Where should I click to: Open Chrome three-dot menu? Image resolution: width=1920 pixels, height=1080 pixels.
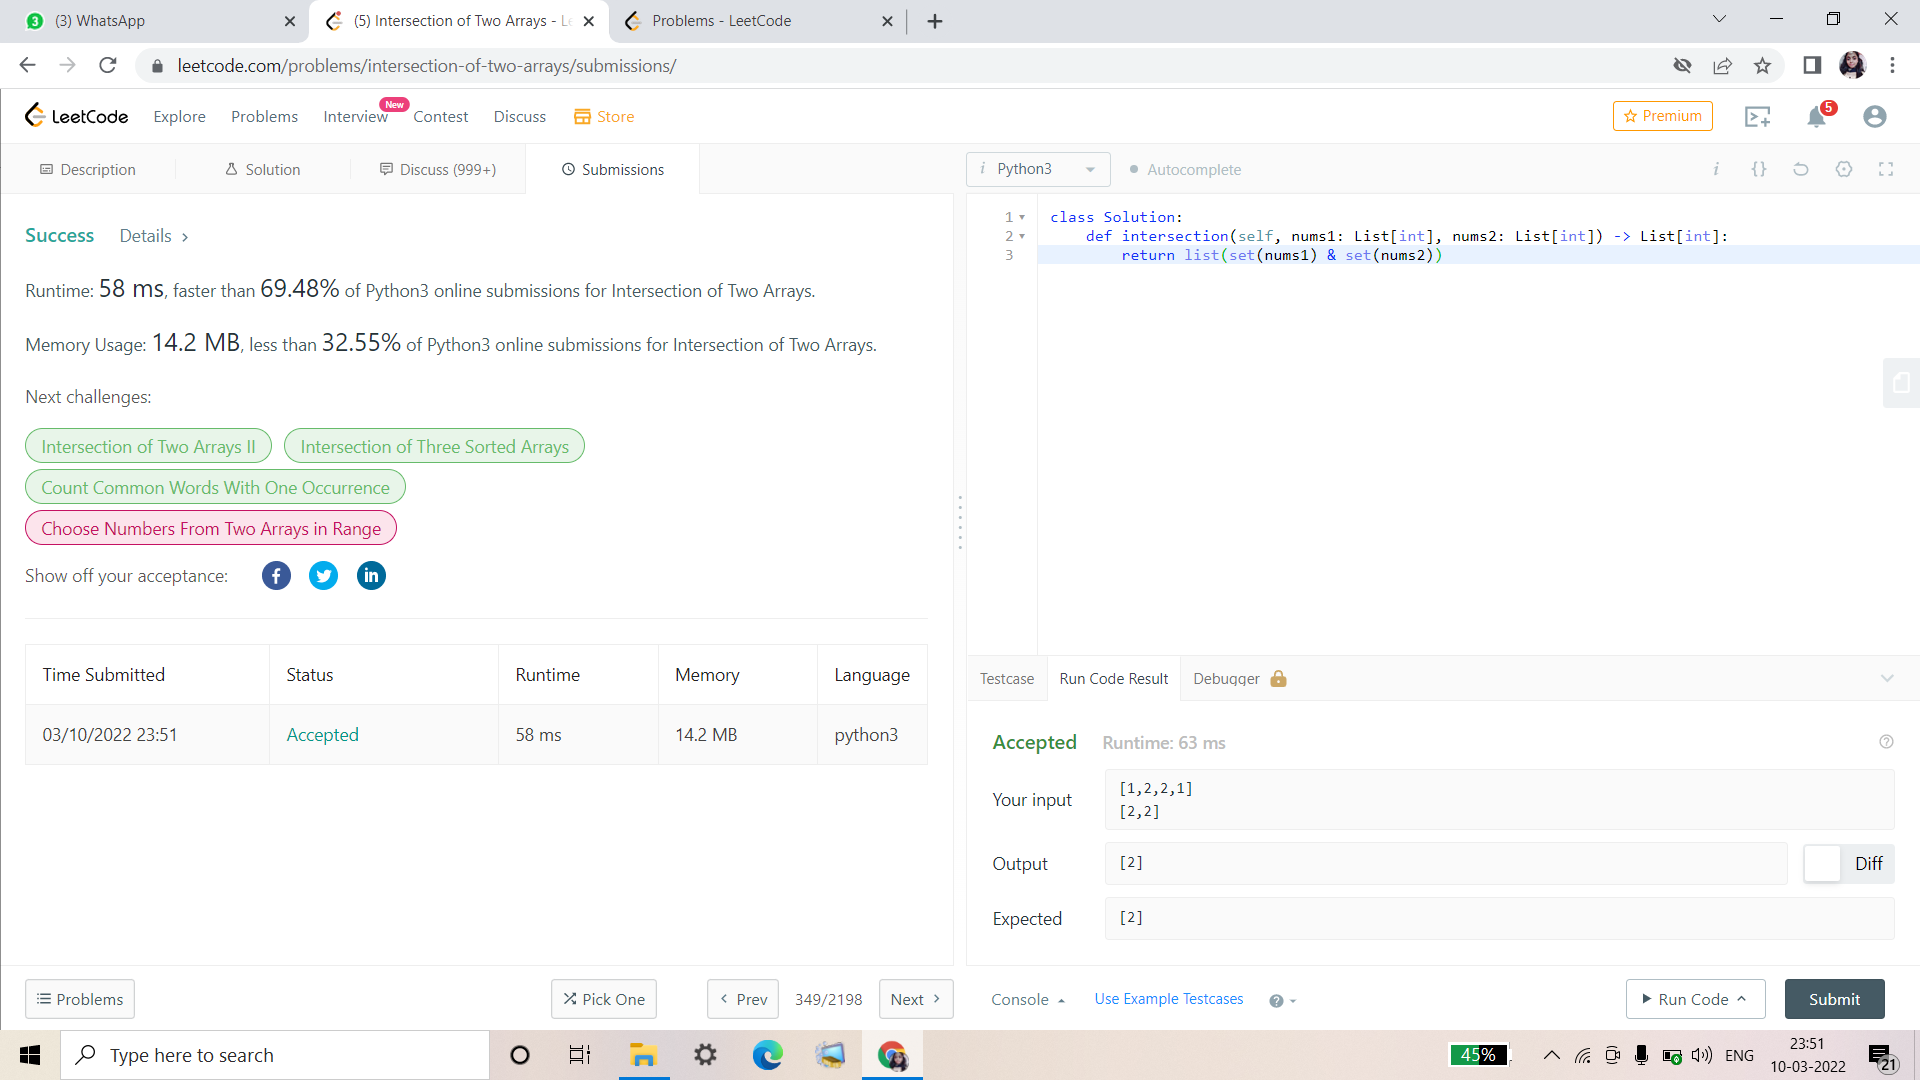point(1892,66)
